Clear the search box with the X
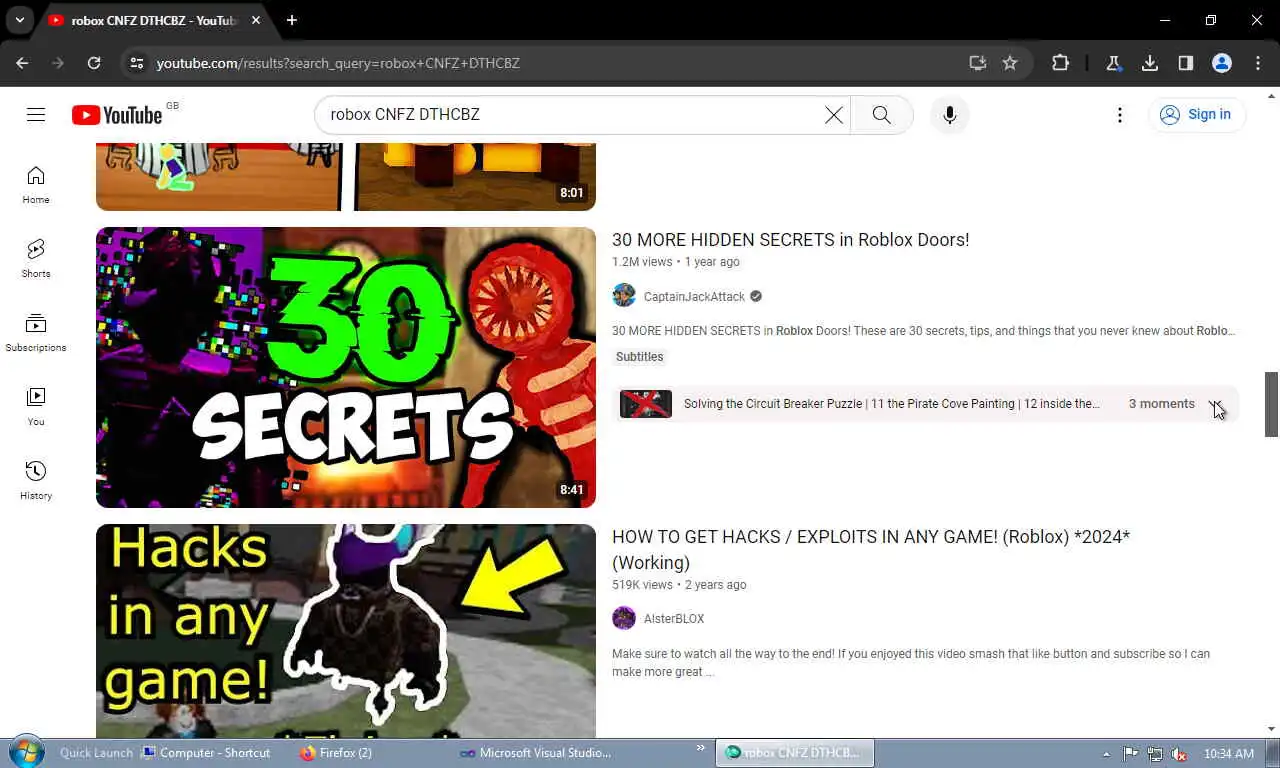The height and width of the screenshot is (768, 1280). click(x=833, y=115)
